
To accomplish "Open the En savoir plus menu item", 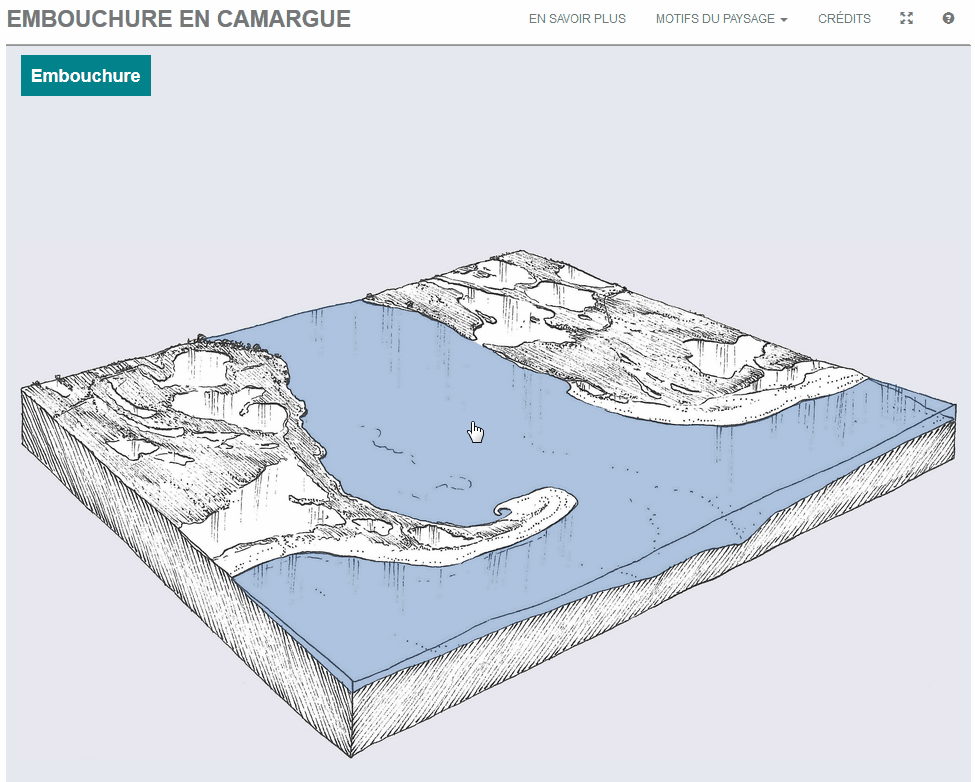I will [x=577, y=19].
